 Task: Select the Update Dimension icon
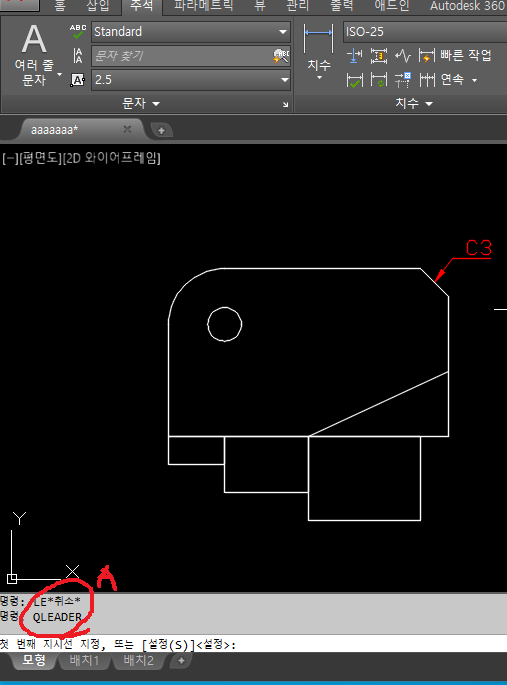click(x=379, y=80)
